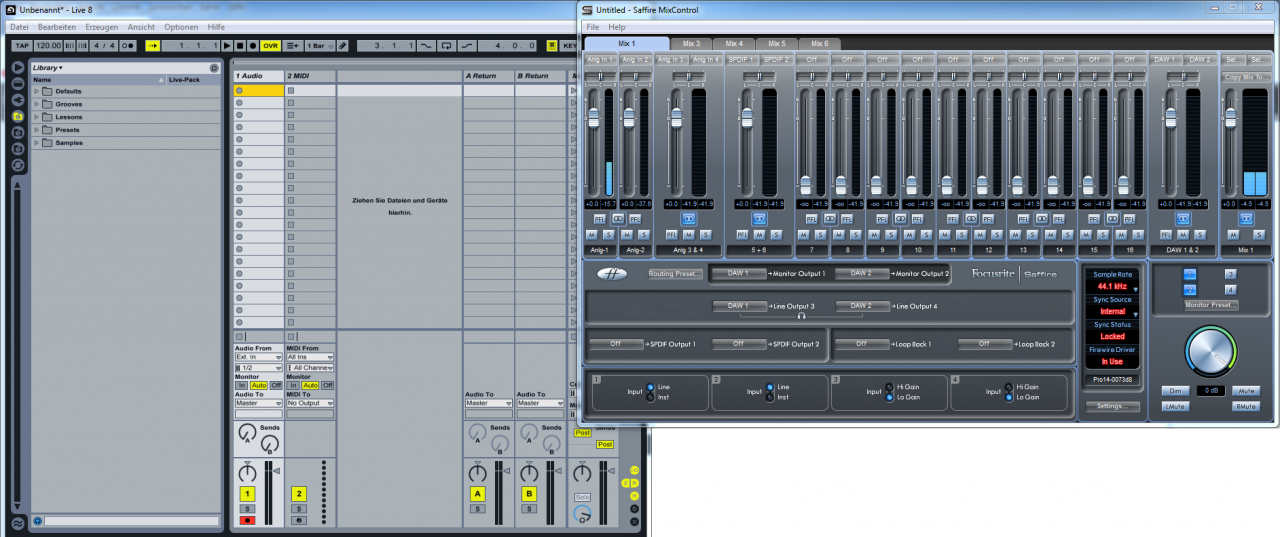1280x537 pixels.
Task: Open the Library chooser dropdown
Action: pyautogui.click(x=48, y=68)
